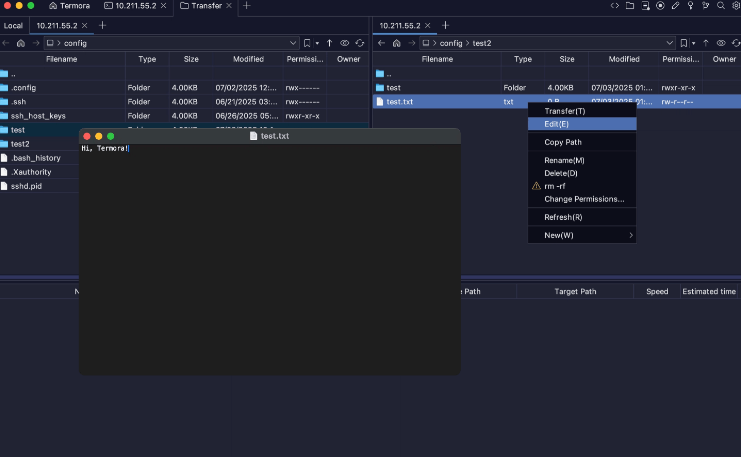The image size is (741, 457).
Task: Click test2 breadcrumb in right pane path
Action: tap(482, 43)
